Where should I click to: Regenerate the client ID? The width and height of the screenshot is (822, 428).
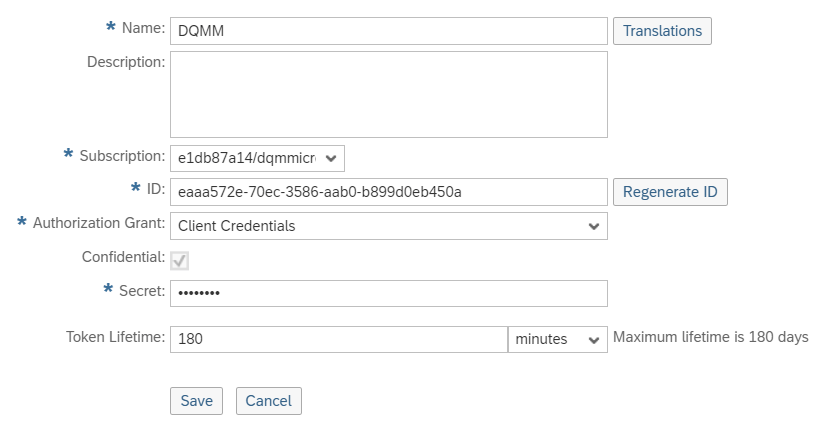click(670, 192)
